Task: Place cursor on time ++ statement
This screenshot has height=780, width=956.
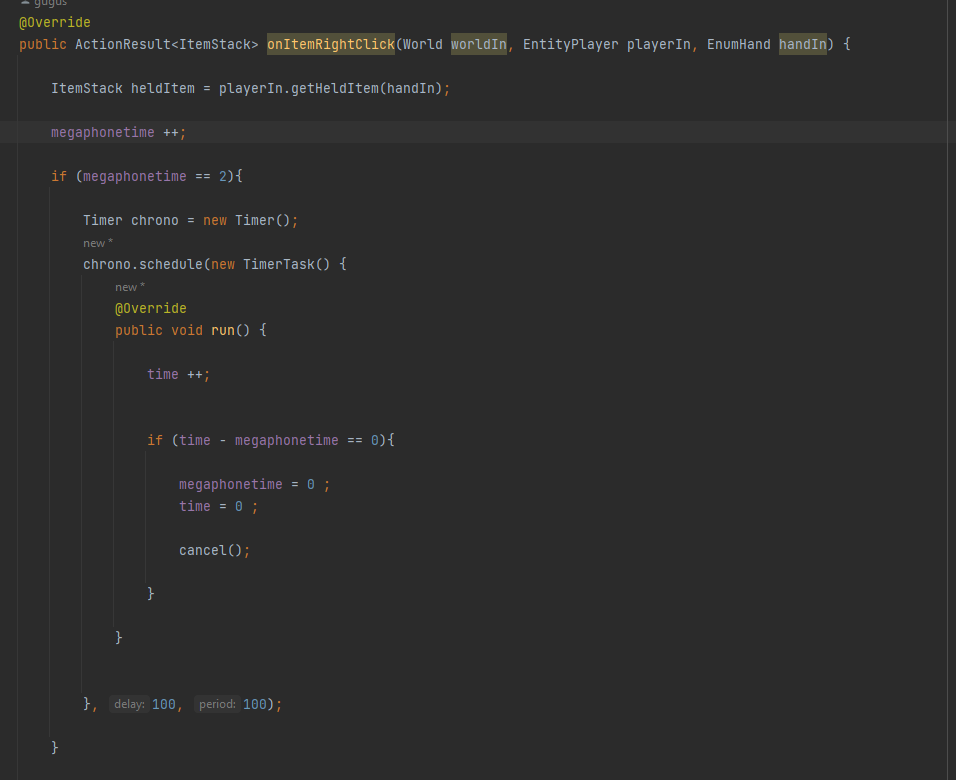Action: pyautogui.click(x=178, y=375)
